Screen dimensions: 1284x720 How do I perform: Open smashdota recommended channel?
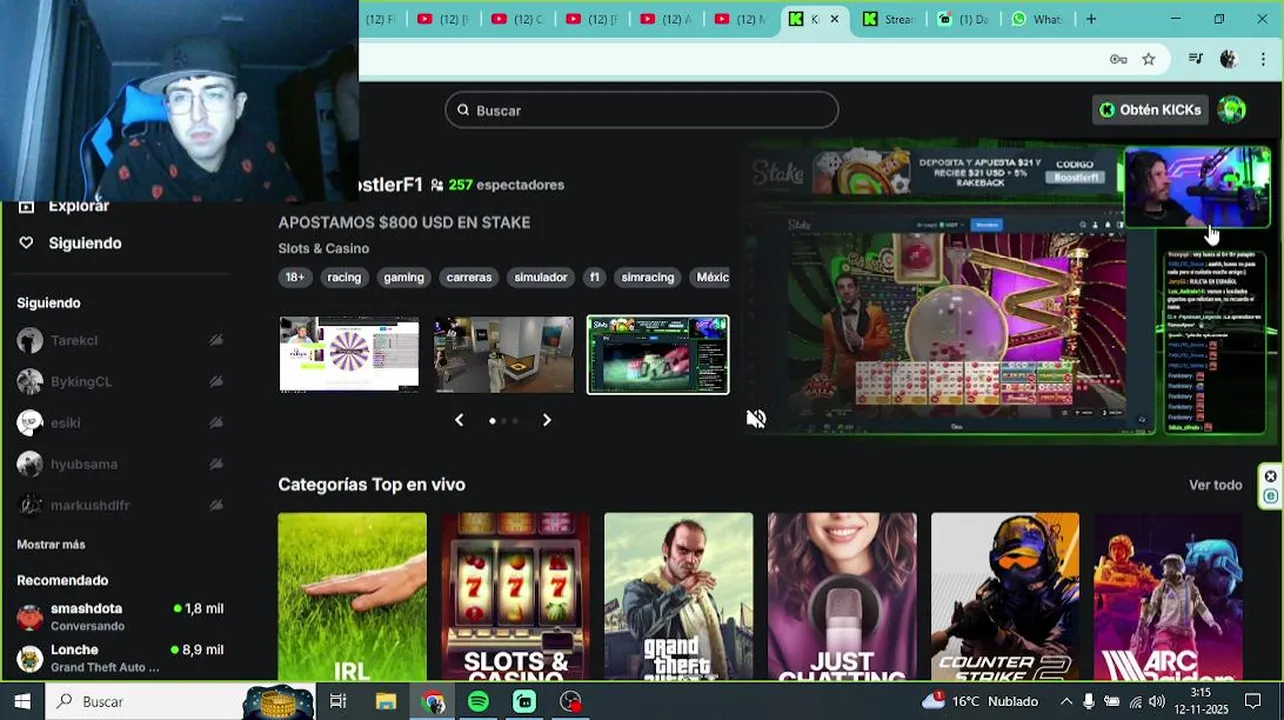point(120,616)
